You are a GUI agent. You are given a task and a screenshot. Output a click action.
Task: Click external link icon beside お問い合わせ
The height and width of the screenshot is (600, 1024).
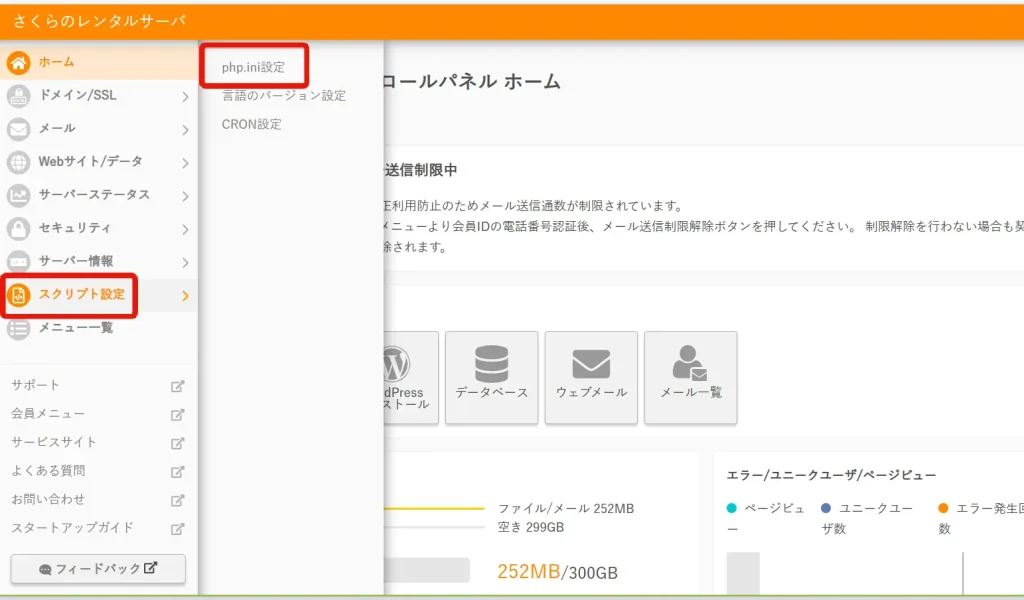pos(177,500)
